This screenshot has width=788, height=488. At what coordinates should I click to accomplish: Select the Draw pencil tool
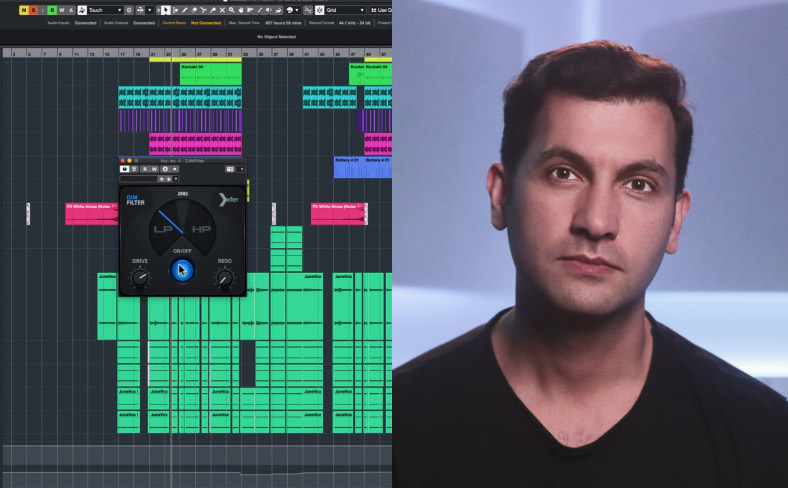[x=184, y=10]
